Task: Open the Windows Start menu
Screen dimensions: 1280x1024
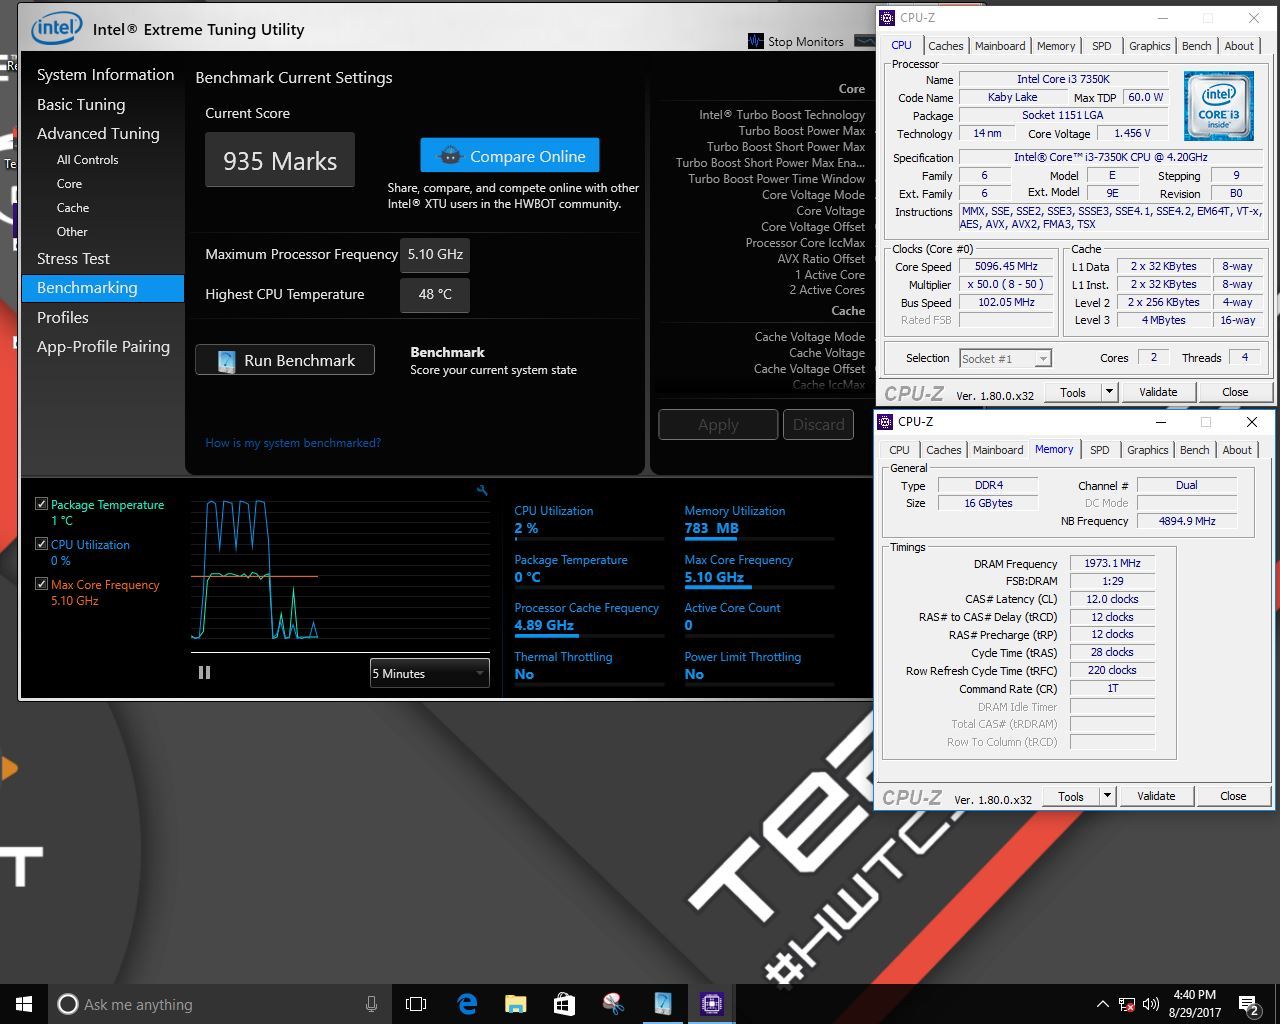Action: pos(24,1004)
